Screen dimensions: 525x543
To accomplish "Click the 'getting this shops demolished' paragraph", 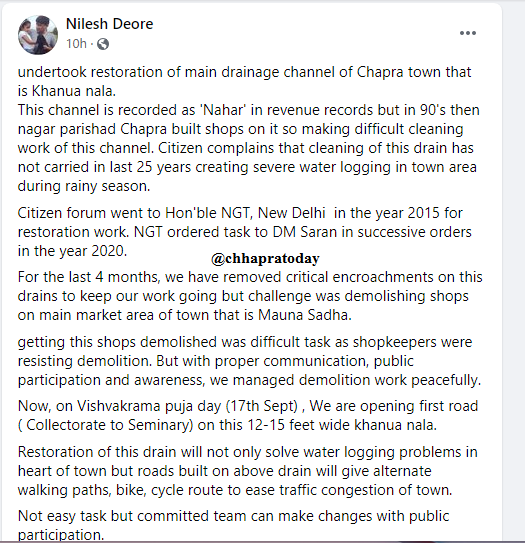I will (249, 361).
